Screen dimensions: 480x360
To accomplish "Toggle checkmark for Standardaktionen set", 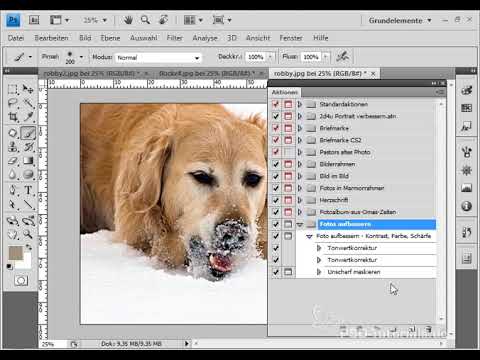I will click(276, 104).
